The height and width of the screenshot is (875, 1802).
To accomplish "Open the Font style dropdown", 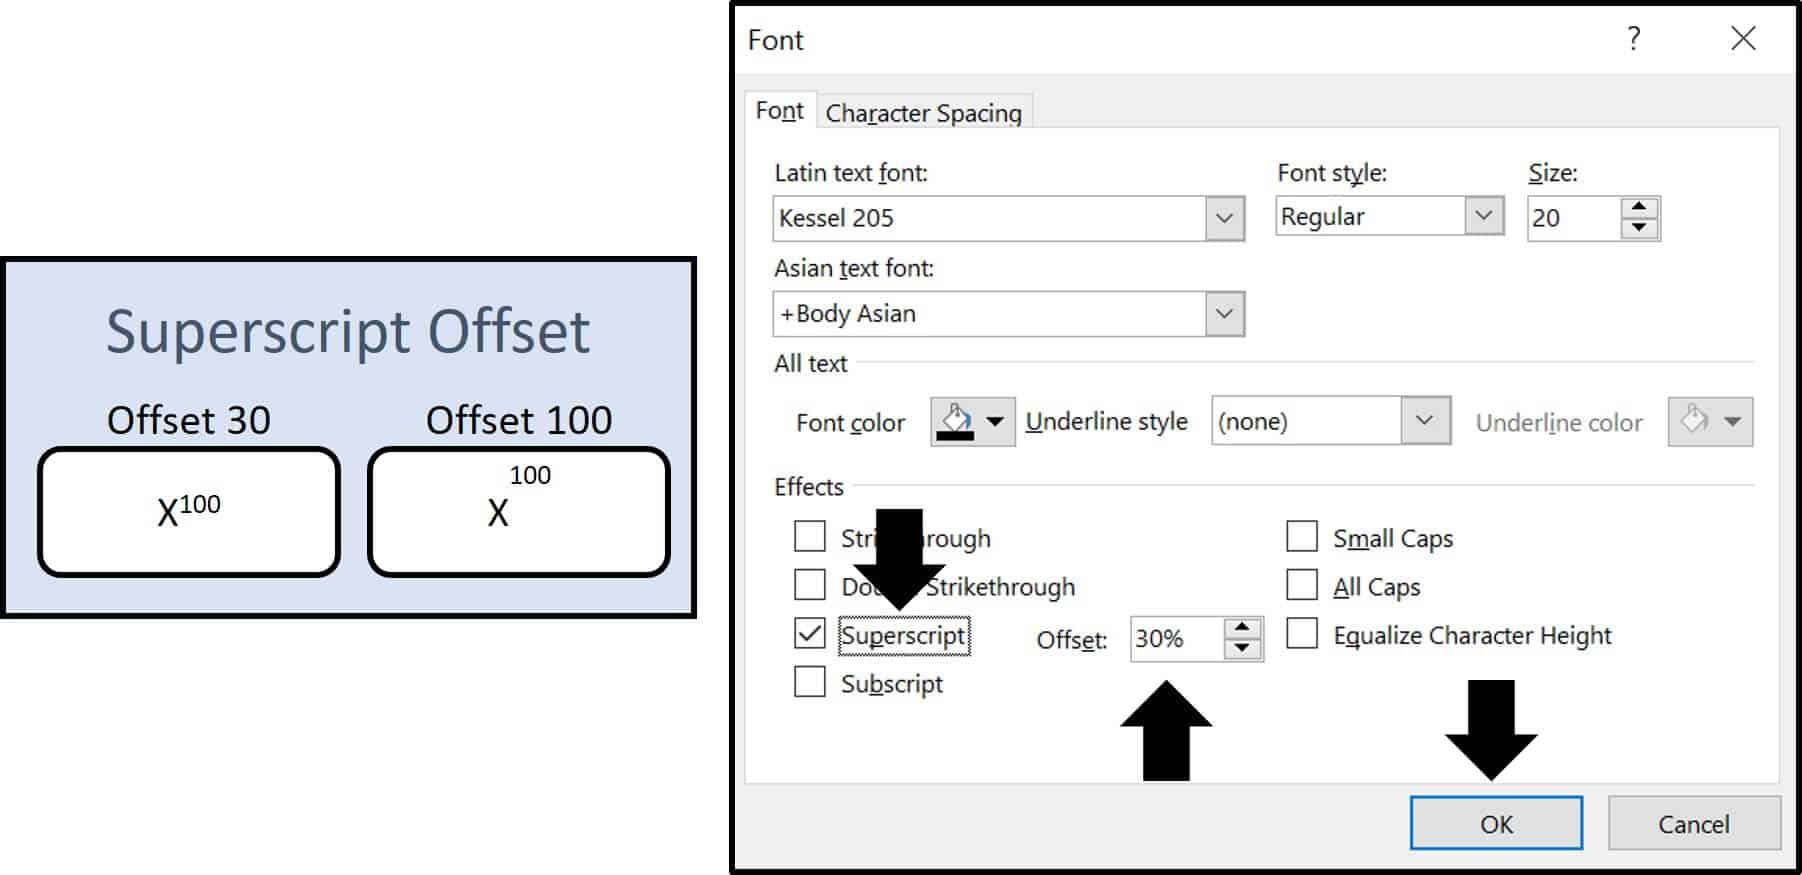I will point(1484,216).
